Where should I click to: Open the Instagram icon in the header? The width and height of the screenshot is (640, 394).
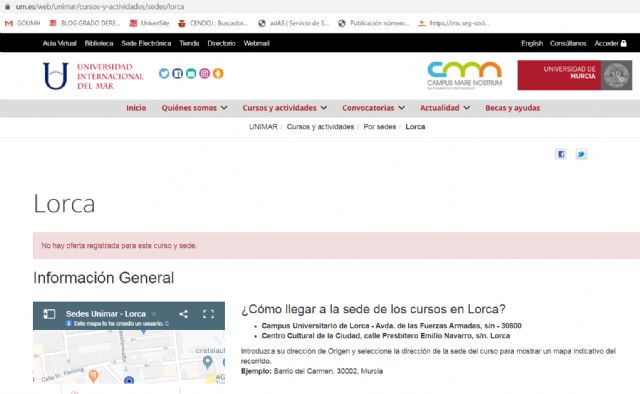(204, 73)
